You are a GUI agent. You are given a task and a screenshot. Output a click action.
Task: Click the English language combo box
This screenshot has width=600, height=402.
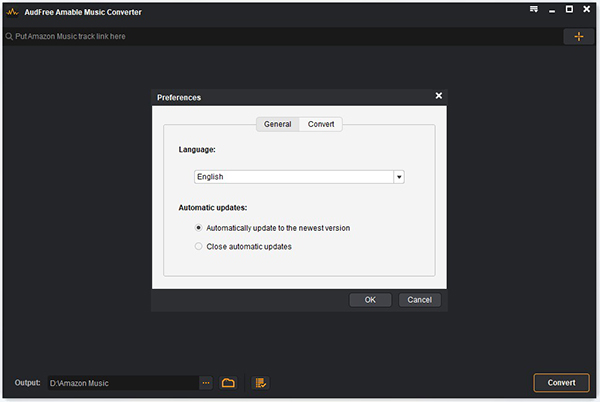(x=299, y=177)
